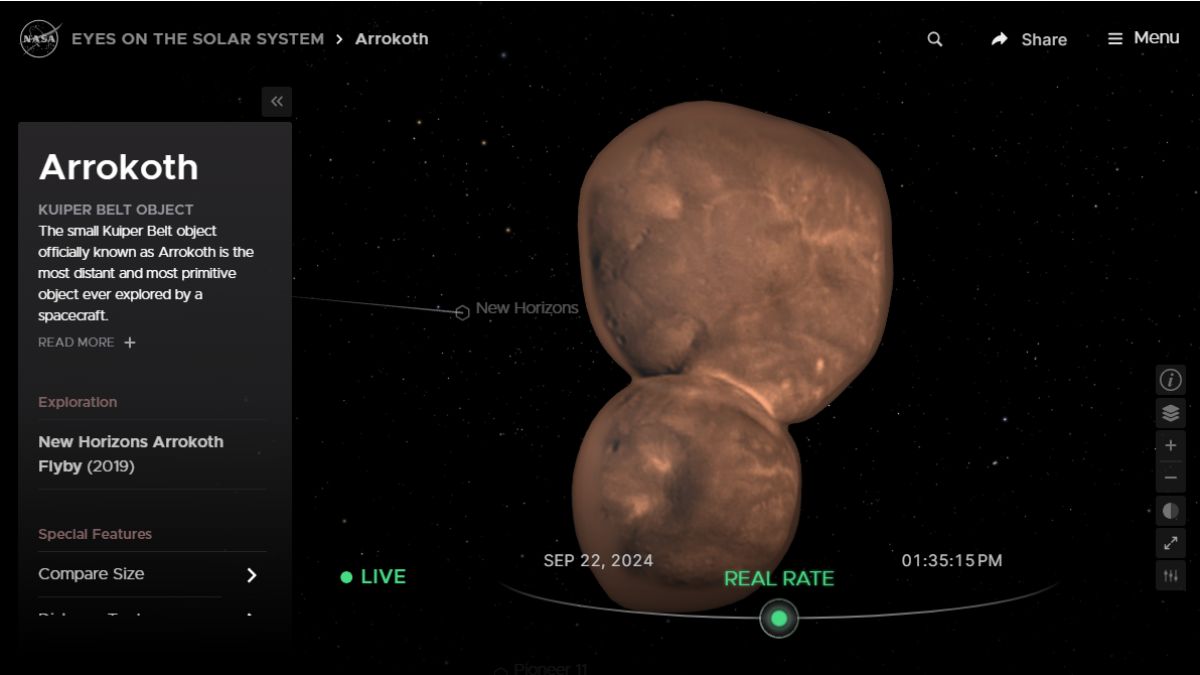Zoom in using the plus icon
Screen dimensions: 1200x675
(1170, 445)
